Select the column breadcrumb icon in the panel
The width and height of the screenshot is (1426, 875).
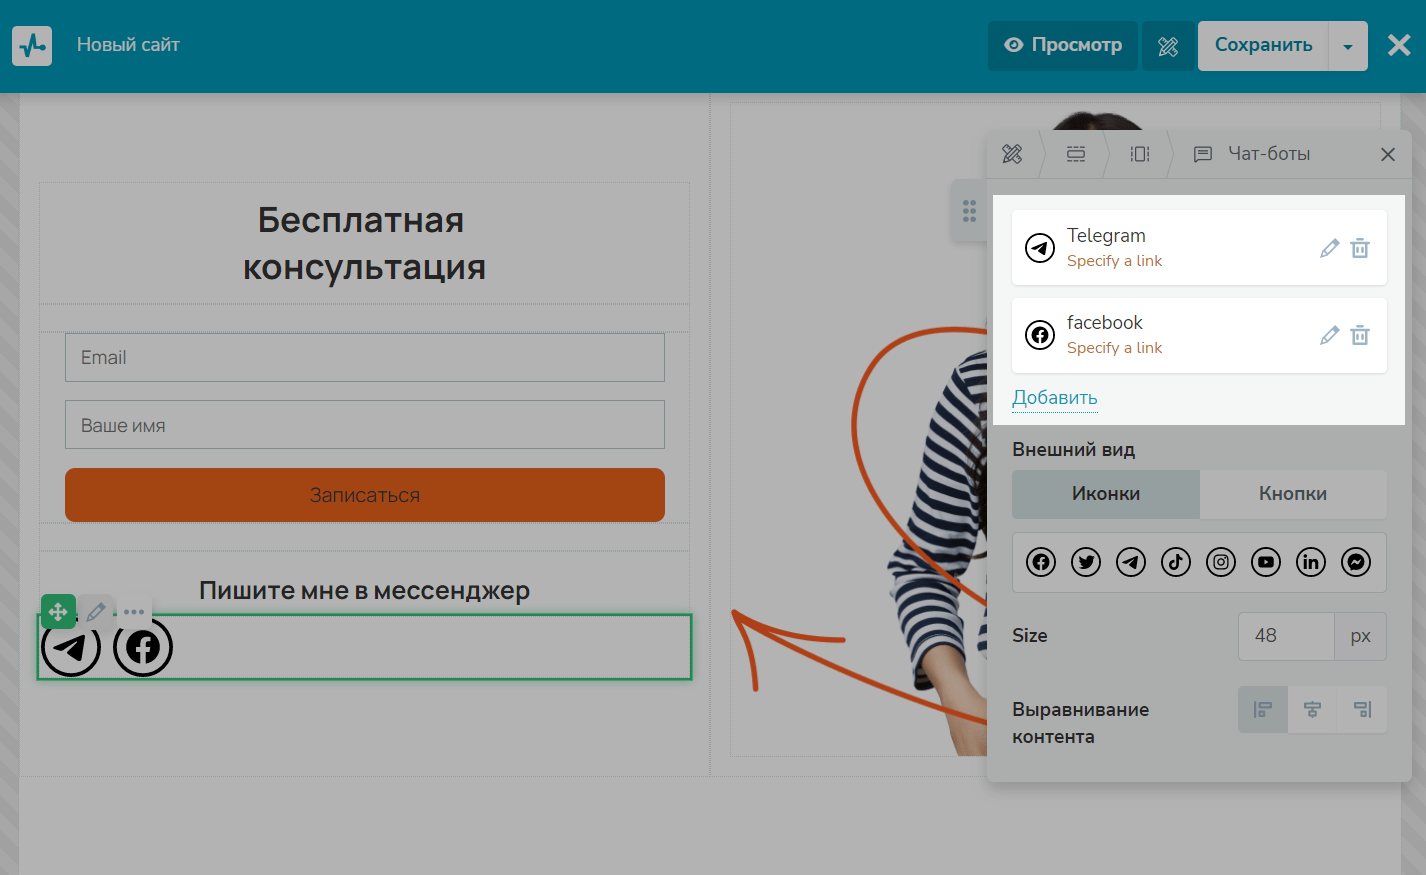1140,154
